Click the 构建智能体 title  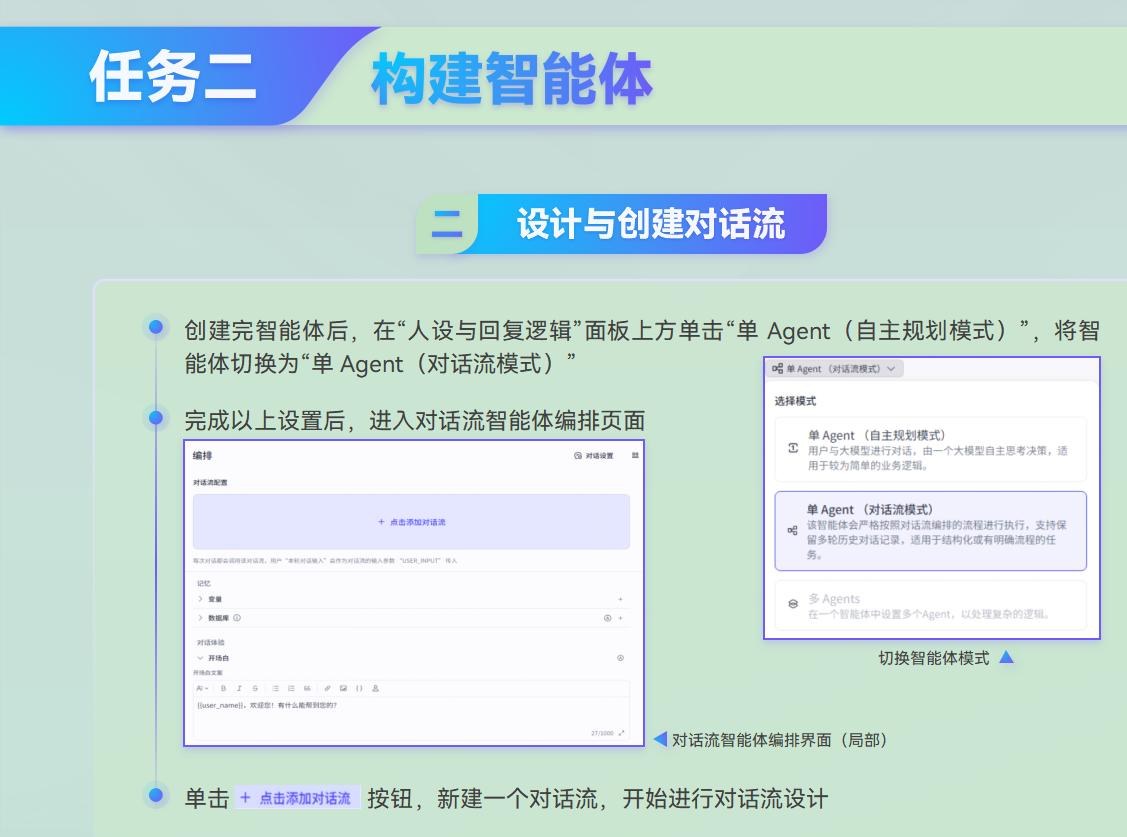pyautogui.click(x=512, y=78)
